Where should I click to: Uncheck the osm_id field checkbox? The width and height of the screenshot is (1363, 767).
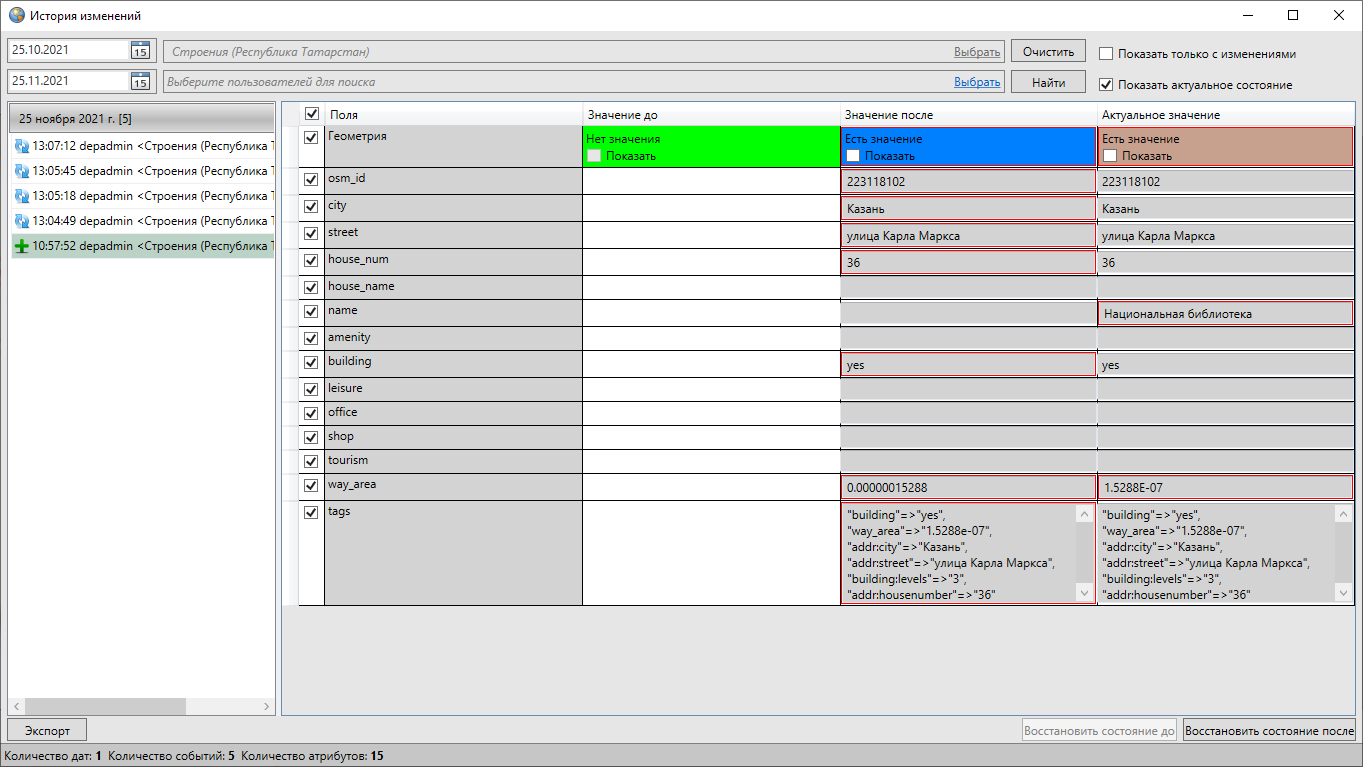pyautogui.click(x=311, y=180)
